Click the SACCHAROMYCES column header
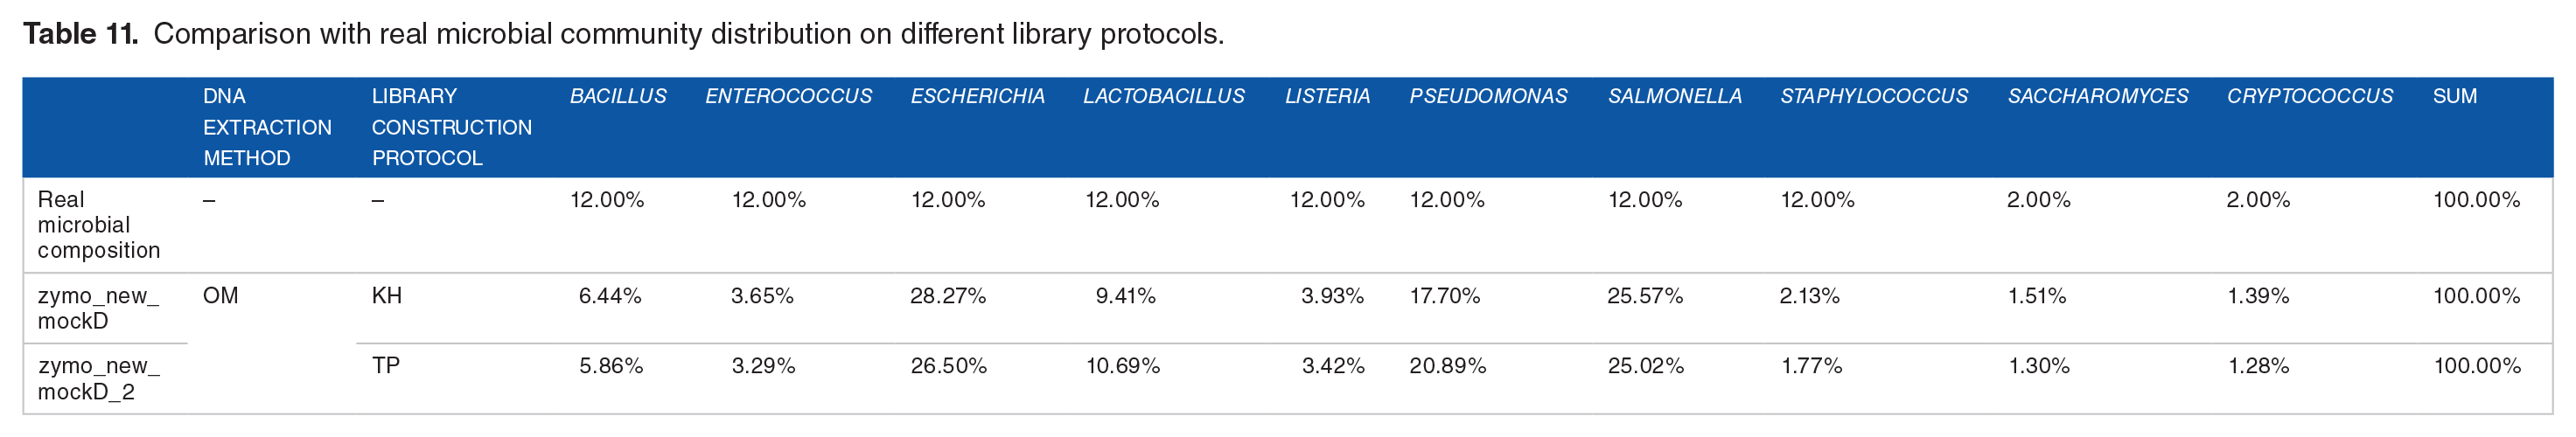Image resolution: width=2576 pixels, height=437 pixels. point(2097,96)
